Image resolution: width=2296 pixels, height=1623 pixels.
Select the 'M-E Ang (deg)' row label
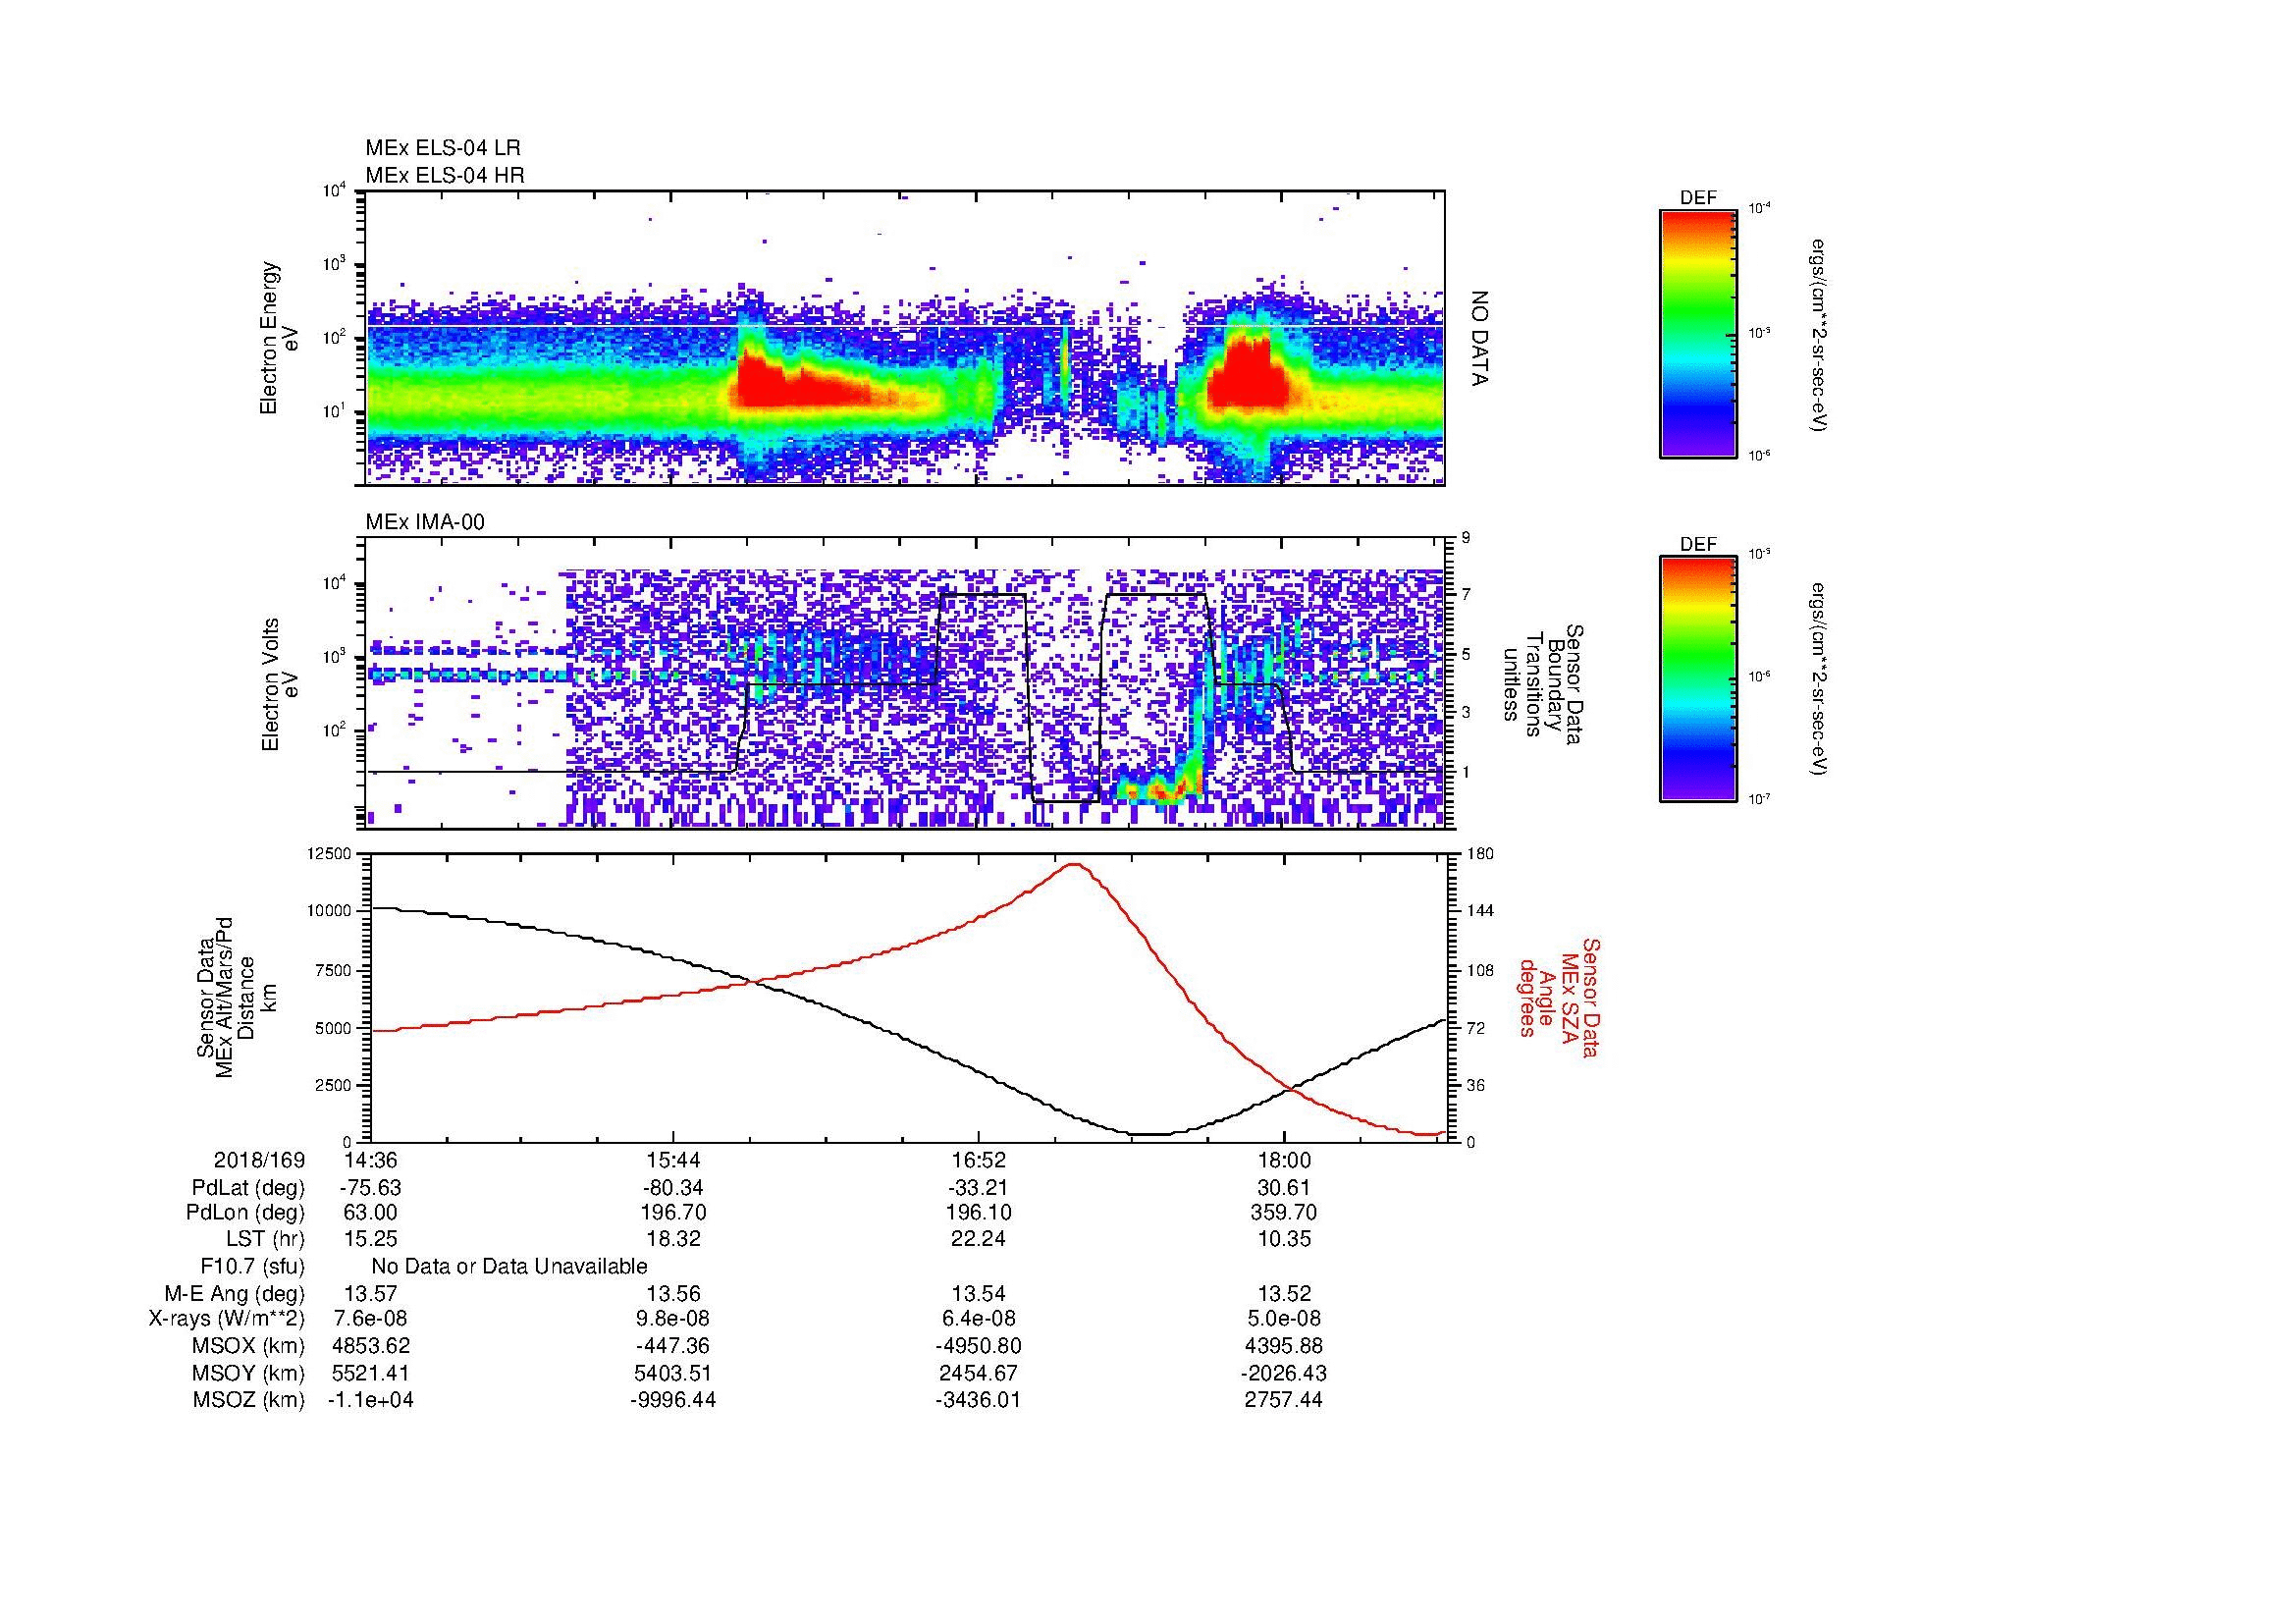click(x=235, y=1294)
